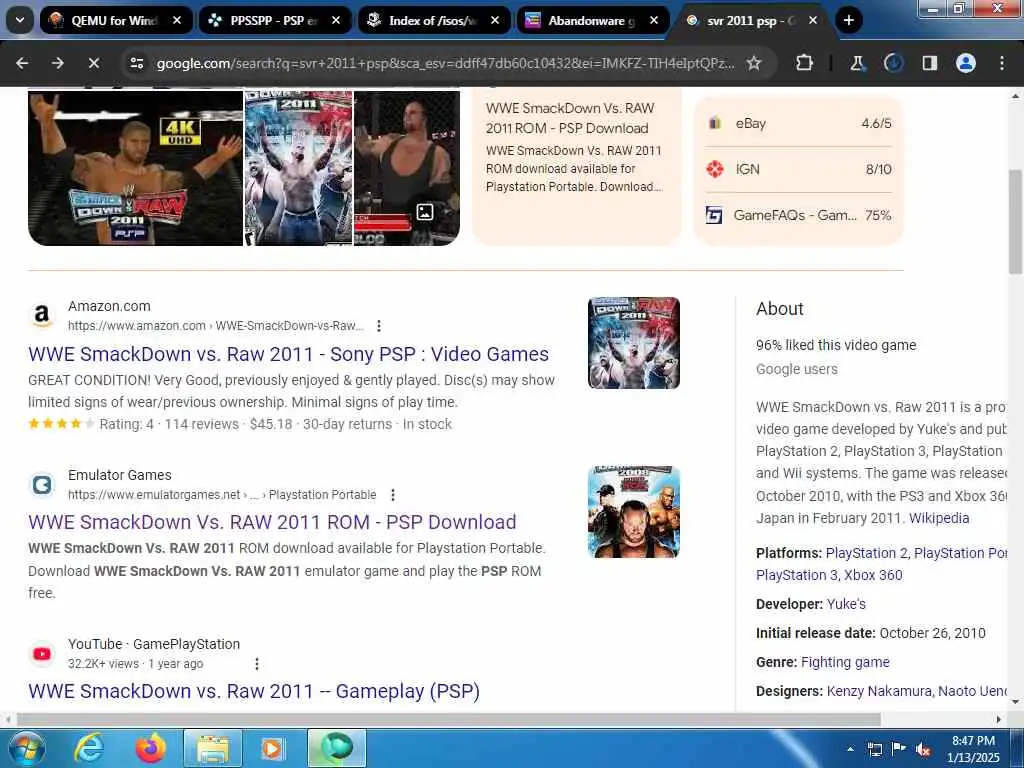Open the Undertaker cage screenshot image

point(407,168)
